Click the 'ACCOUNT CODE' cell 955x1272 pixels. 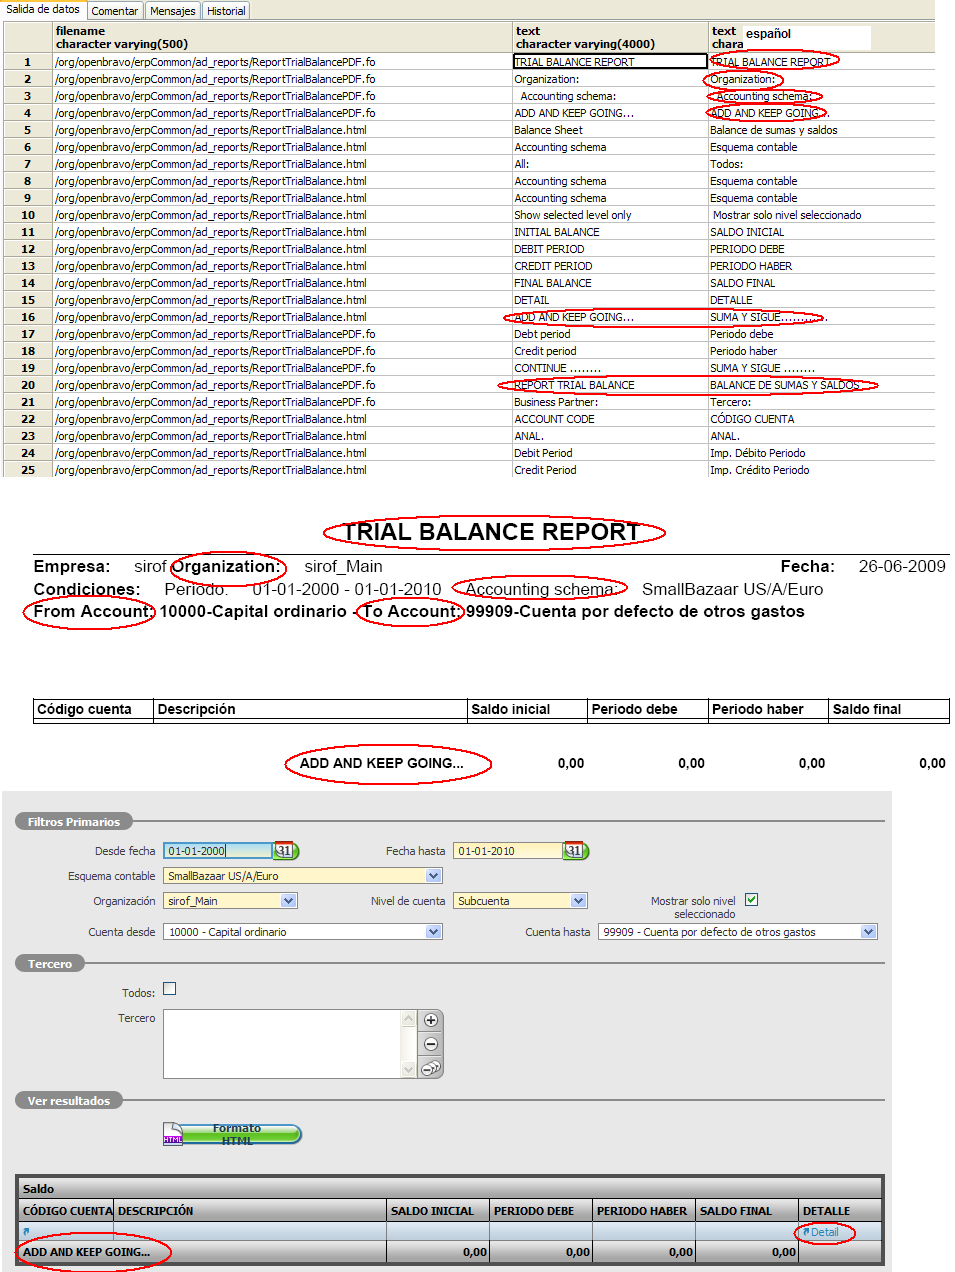[609, 419]
